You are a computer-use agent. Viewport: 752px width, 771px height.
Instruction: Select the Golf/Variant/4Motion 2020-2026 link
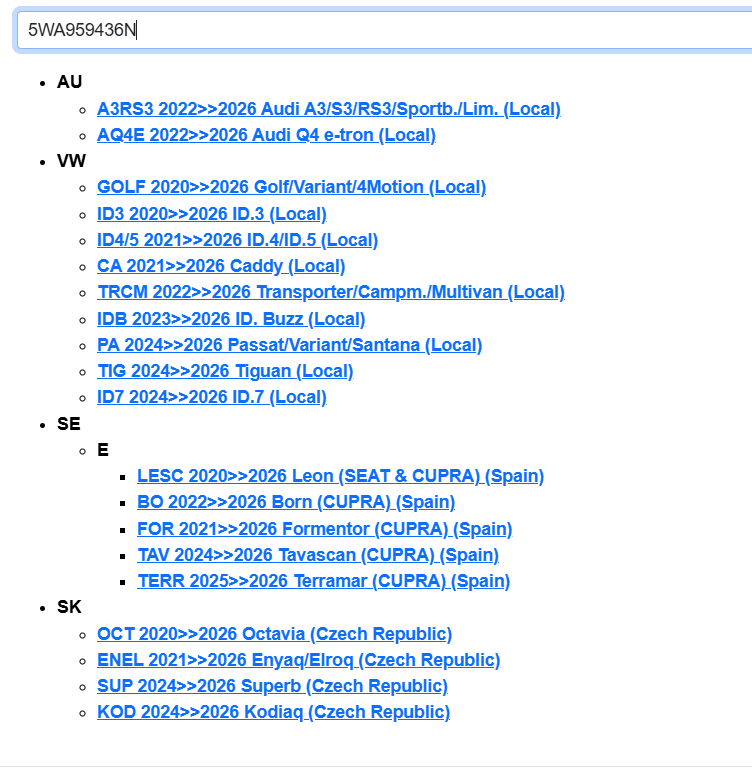click(x=291, y=187)
